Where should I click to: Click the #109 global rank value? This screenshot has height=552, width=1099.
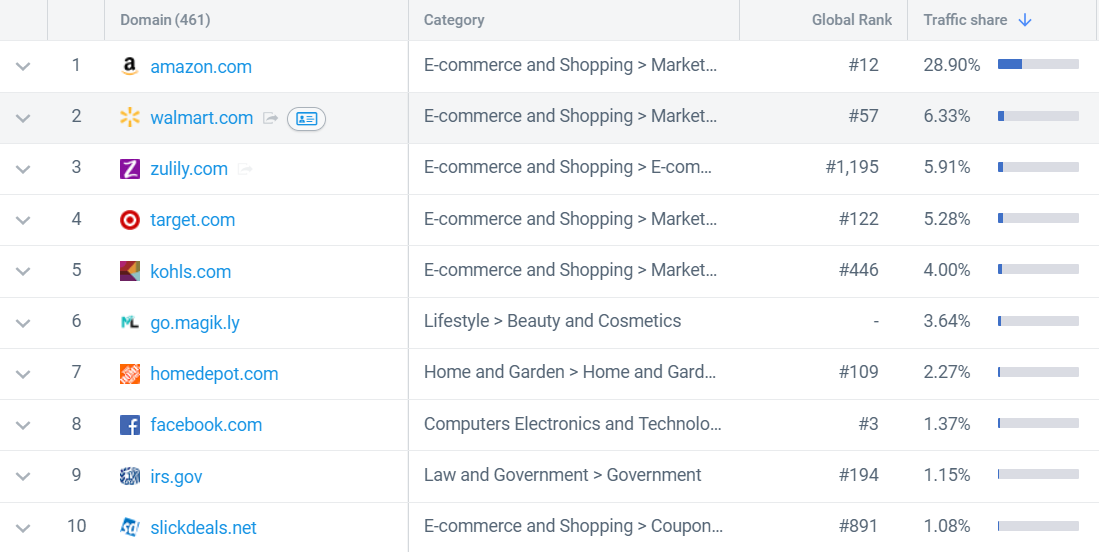click(x=859, y=372)
